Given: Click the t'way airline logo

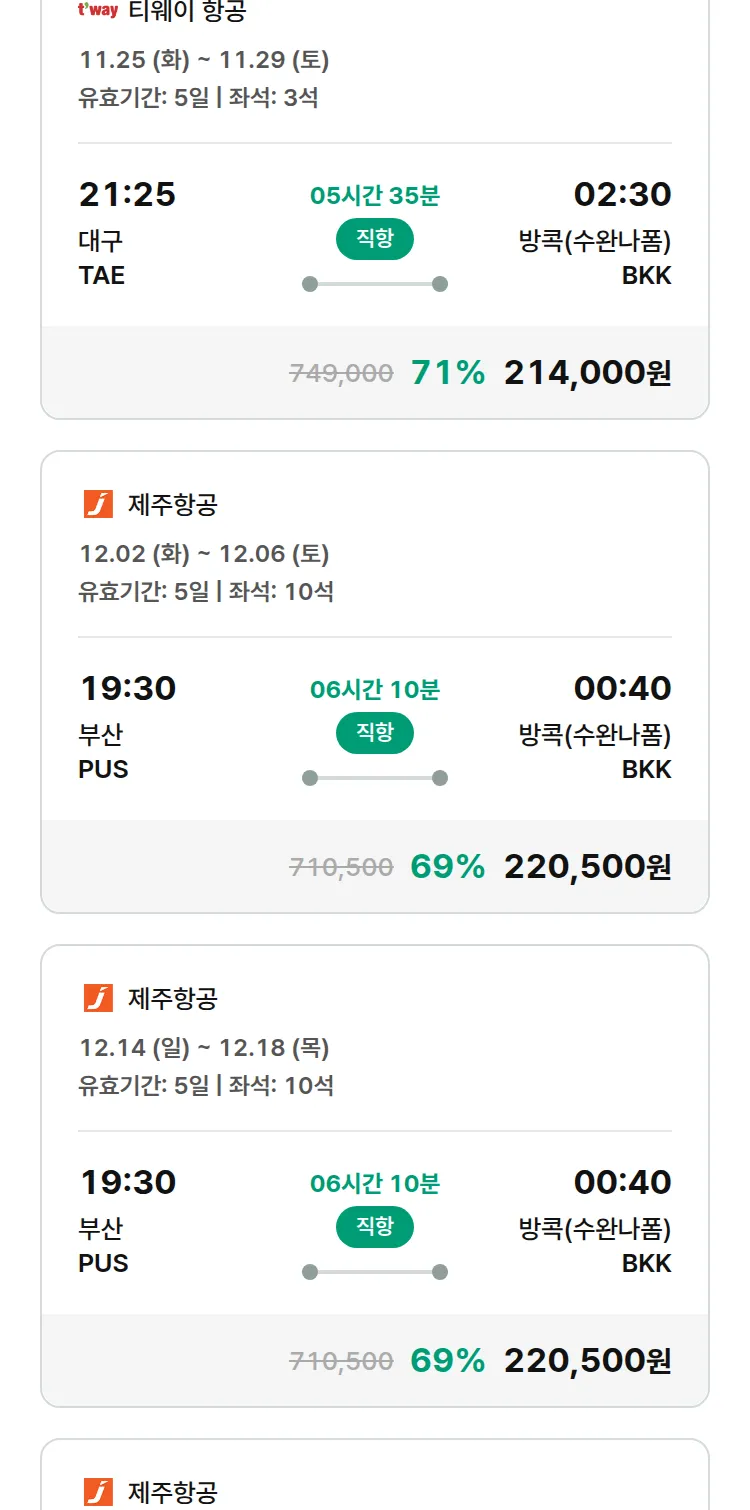Looking at the screenshot, I should [x=98, y=11].
